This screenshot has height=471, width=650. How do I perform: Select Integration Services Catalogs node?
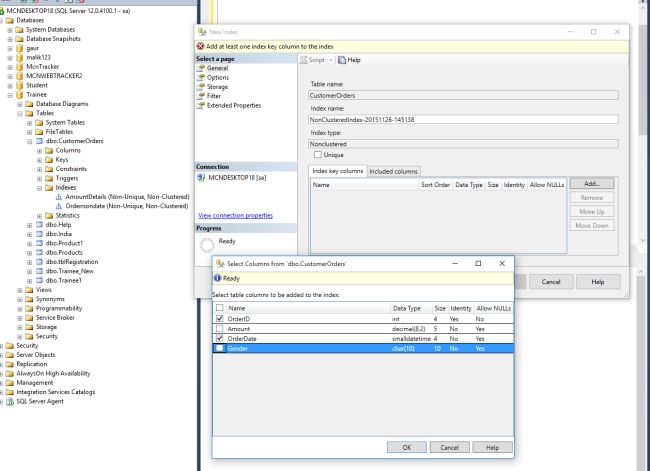point(56,392)
